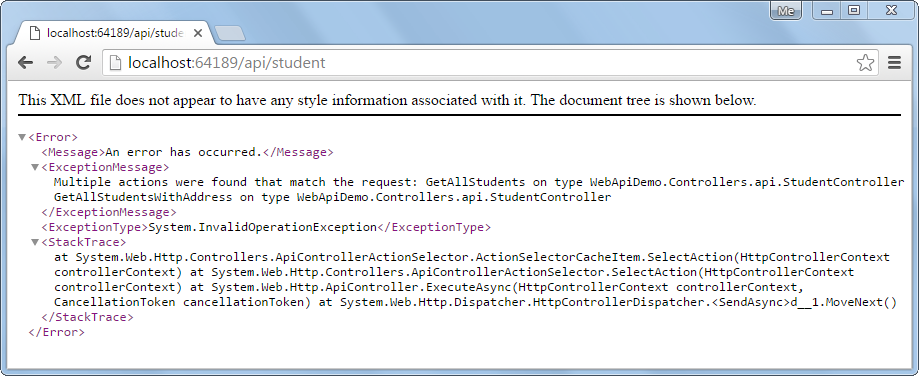This screenshot has height=377, width=919.
Task: Click the browser back arrow
Action: [25, 63]
